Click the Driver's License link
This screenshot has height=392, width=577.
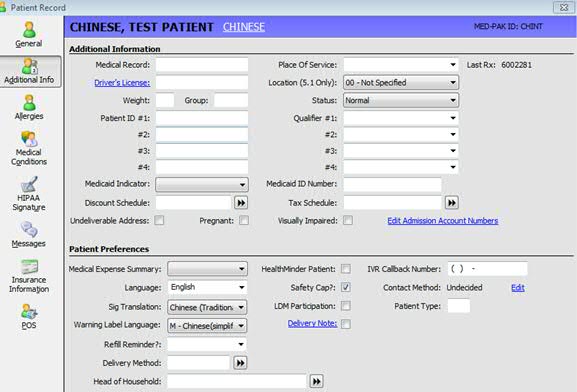click(122, 83)
